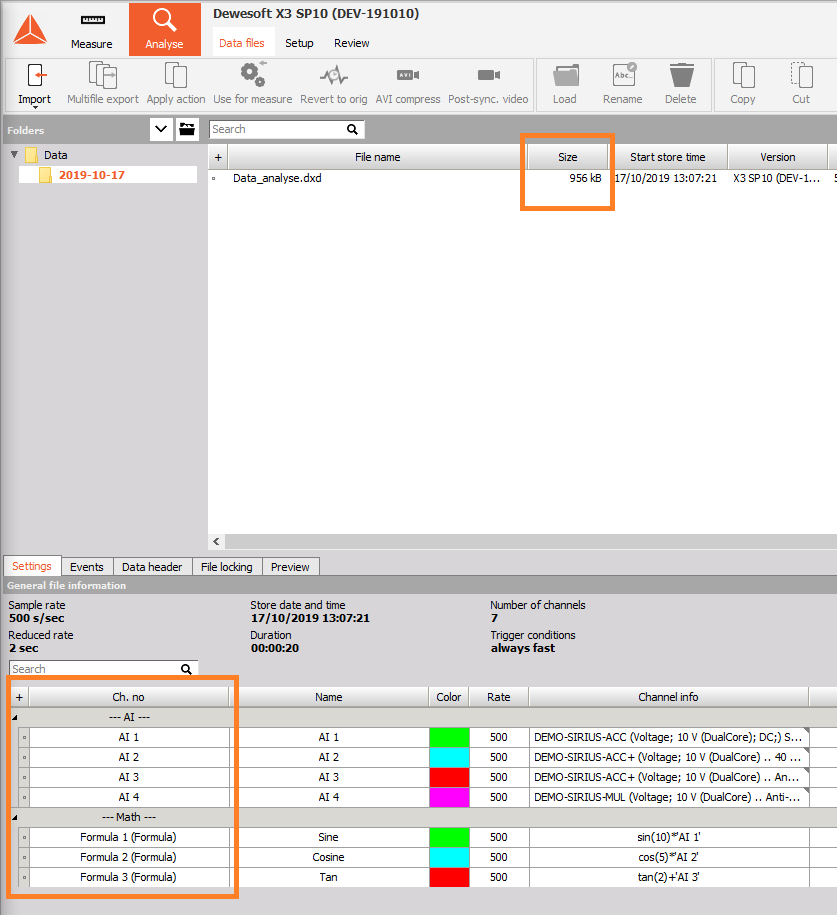Click the open folder browse icon
The height and width of the screenshot is (915, 837).
pos(187,129)
